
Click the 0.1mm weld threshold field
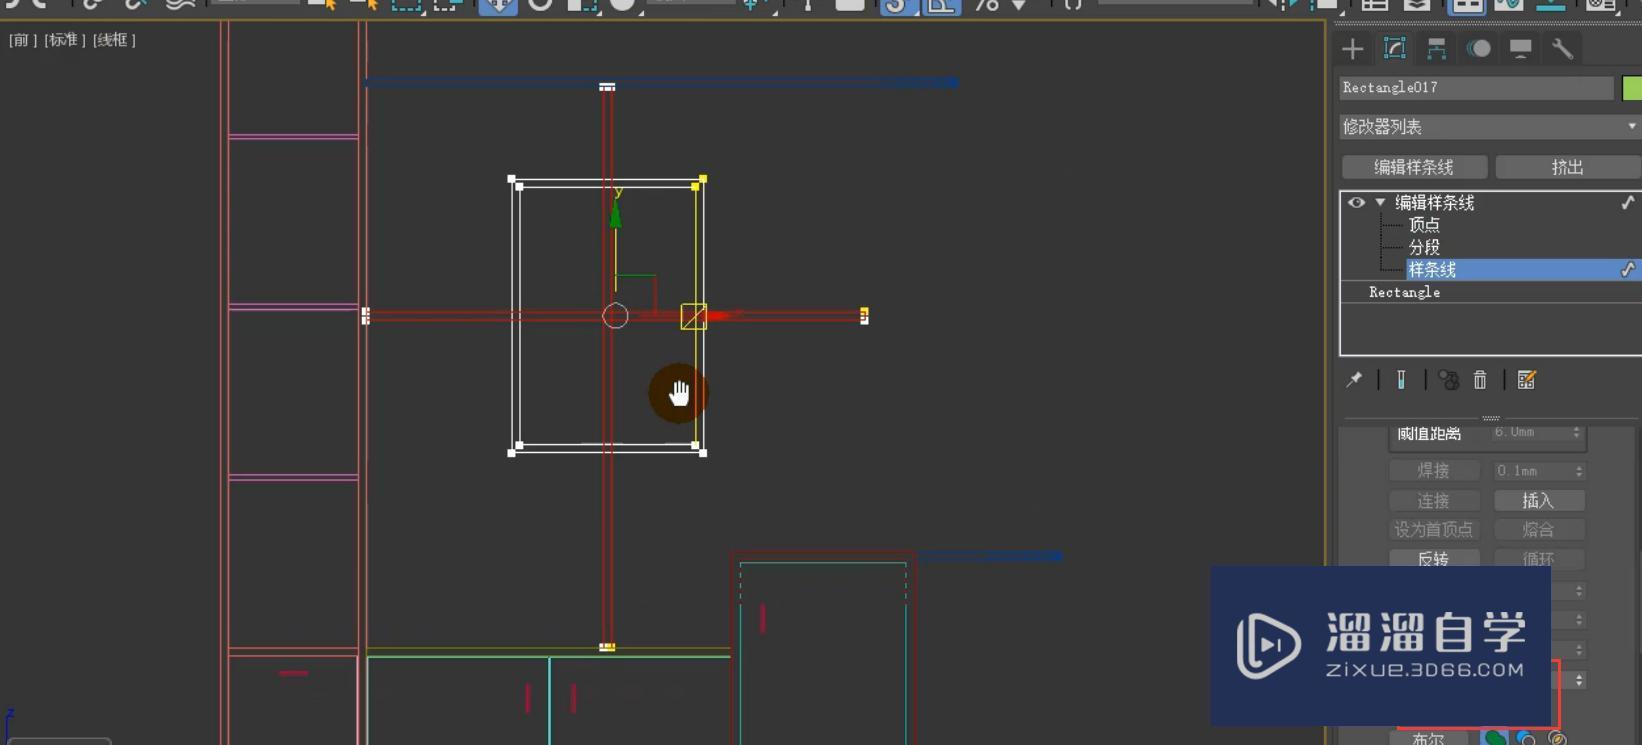[x=1533, y=470]
